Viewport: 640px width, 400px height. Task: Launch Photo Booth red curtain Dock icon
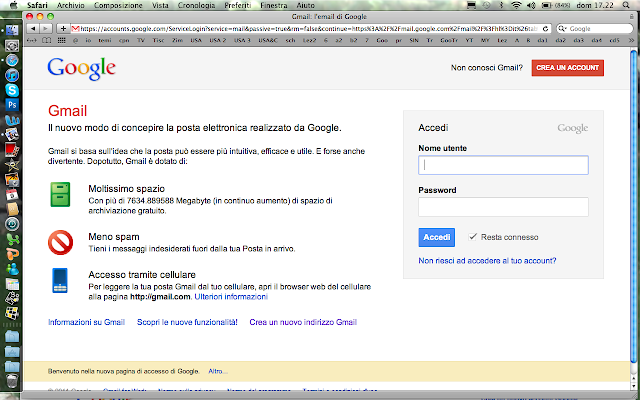tap(12, 150)
